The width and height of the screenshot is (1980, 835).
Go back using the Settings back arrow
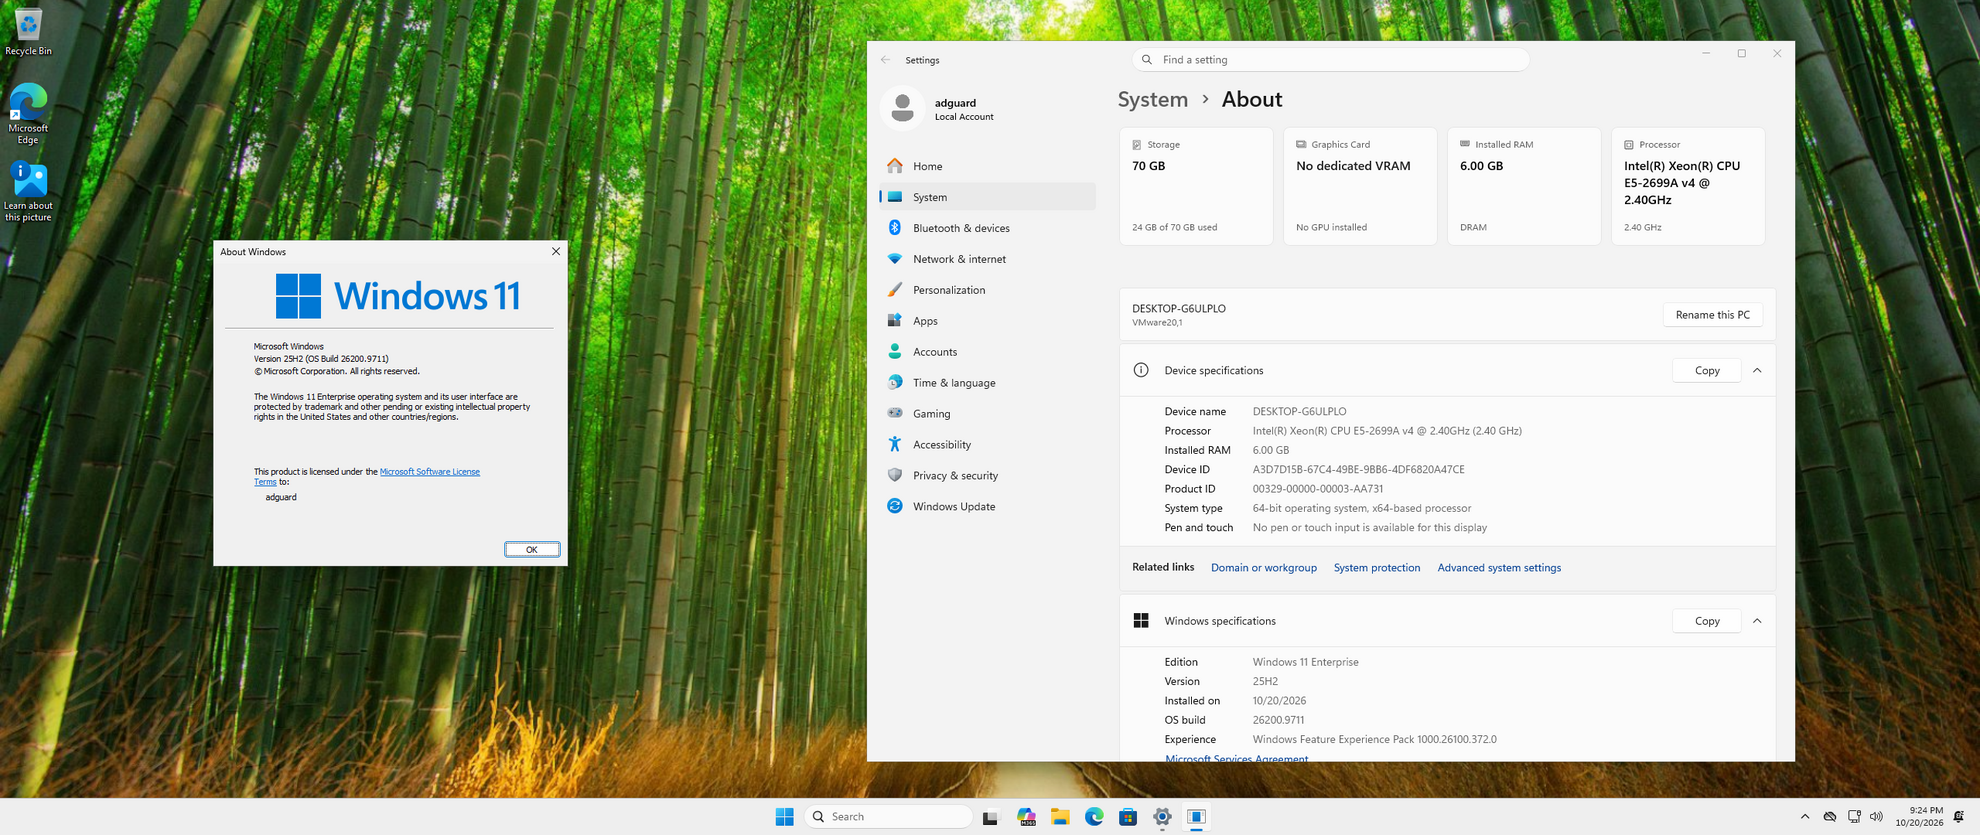coord(885,60)
